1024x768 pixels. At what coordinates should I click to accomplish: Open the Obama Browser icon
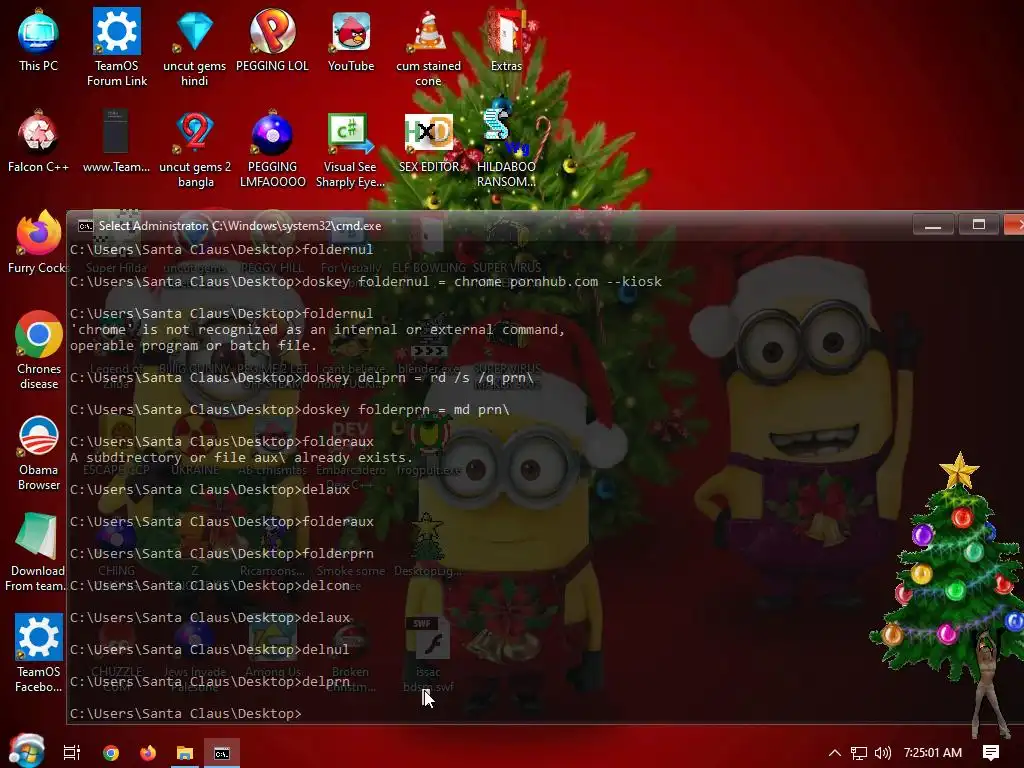(39, 452)
